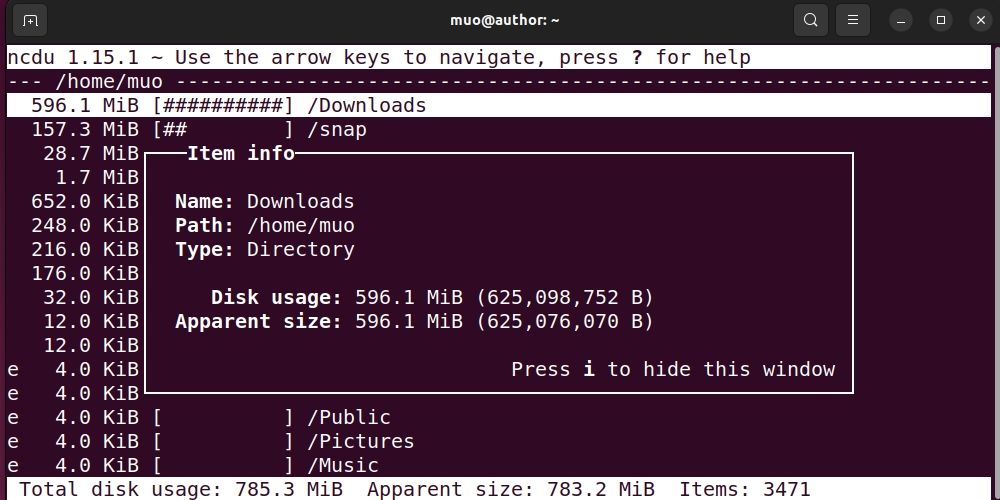Select the /Public directory entry
Screen dimensions: 1000x500
click(349, 417)
